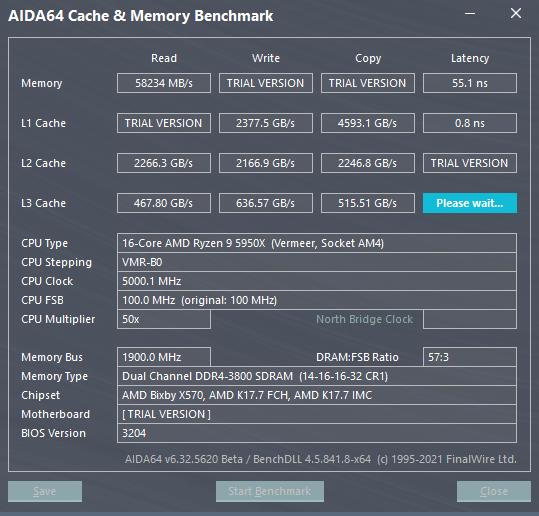Click the Memory Type DDR4-3800 field
539x516 pixels.
(x=317, y=376)
